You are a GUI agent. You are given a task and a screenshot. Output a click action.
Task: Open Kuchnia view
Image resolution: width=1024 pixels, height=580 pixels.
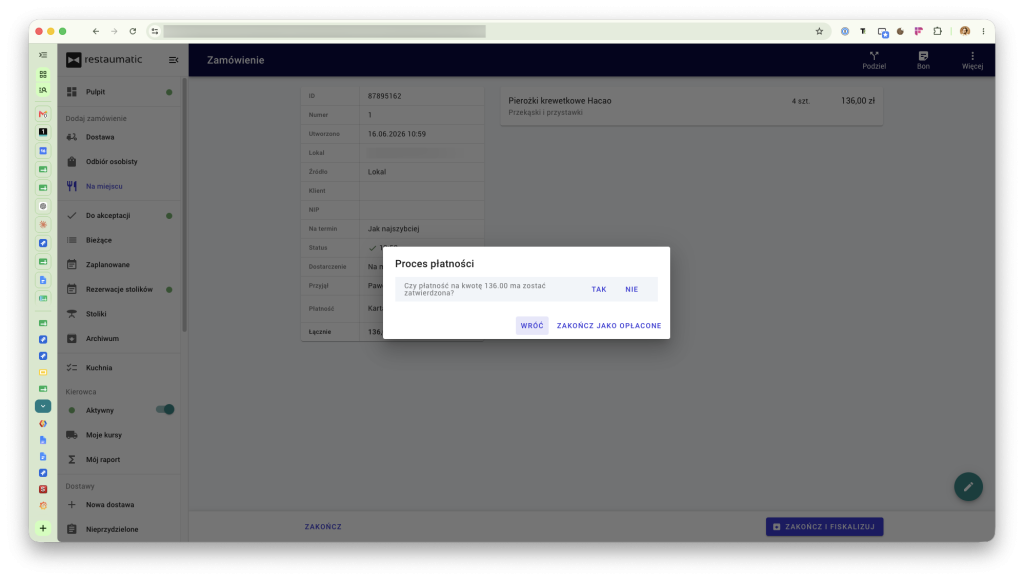click(119, 368)
